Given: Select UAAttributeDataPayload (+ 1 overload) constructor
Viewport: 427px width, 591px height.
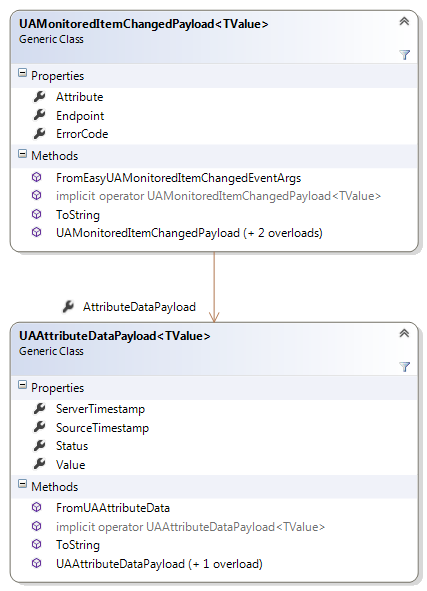Looking at the screenshot, I should point(159,564).
